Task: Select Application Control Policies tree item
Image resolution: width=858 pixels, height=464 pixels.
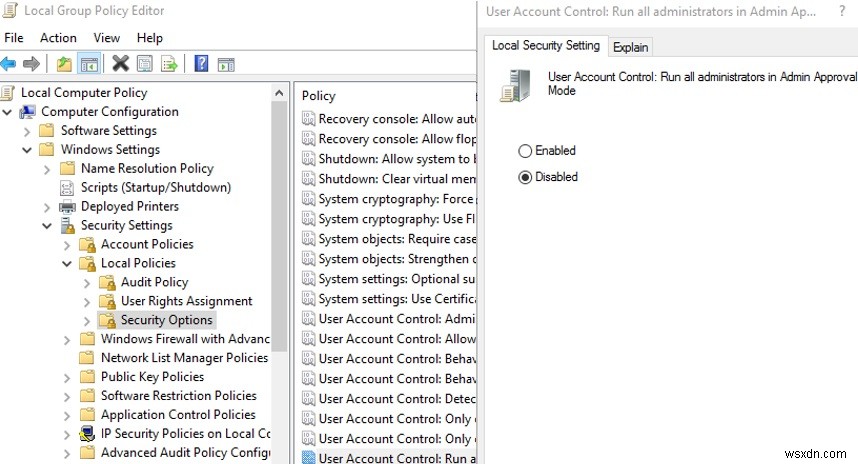Action: click(178, 415)
